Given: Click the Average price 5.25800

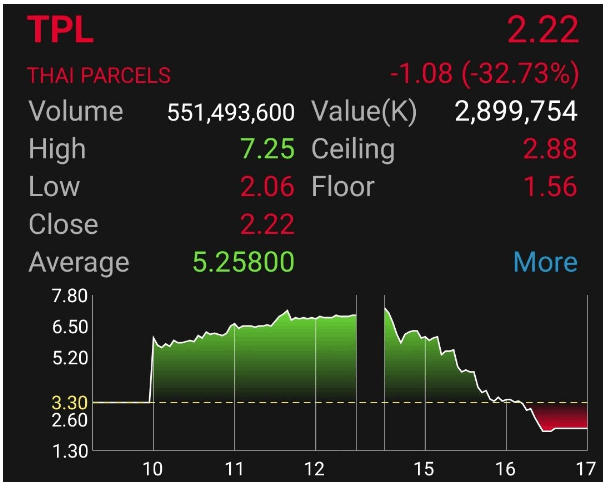Looking at the screenshot, I should coord(244,262).
